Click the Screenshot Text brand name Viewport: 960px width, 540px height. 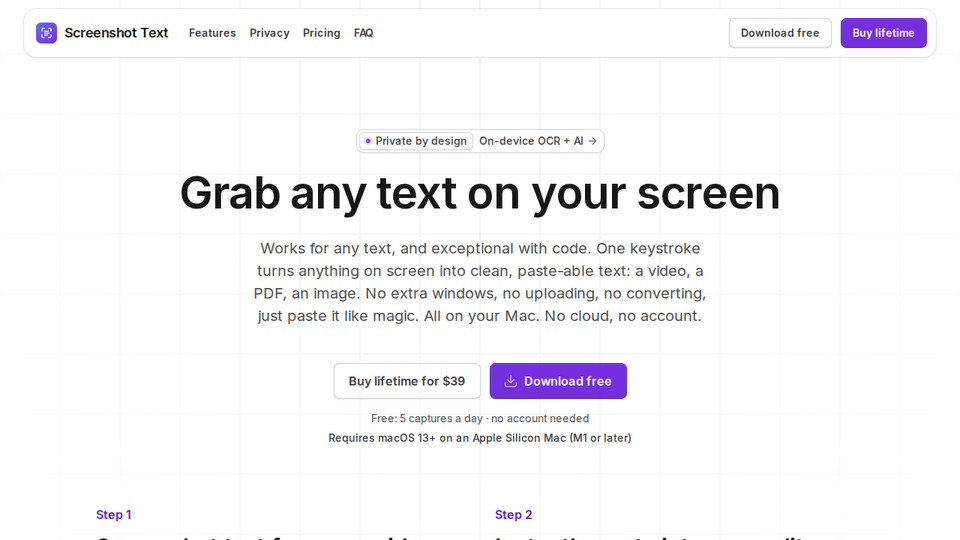pyautogui.click(x=116, y=33)
